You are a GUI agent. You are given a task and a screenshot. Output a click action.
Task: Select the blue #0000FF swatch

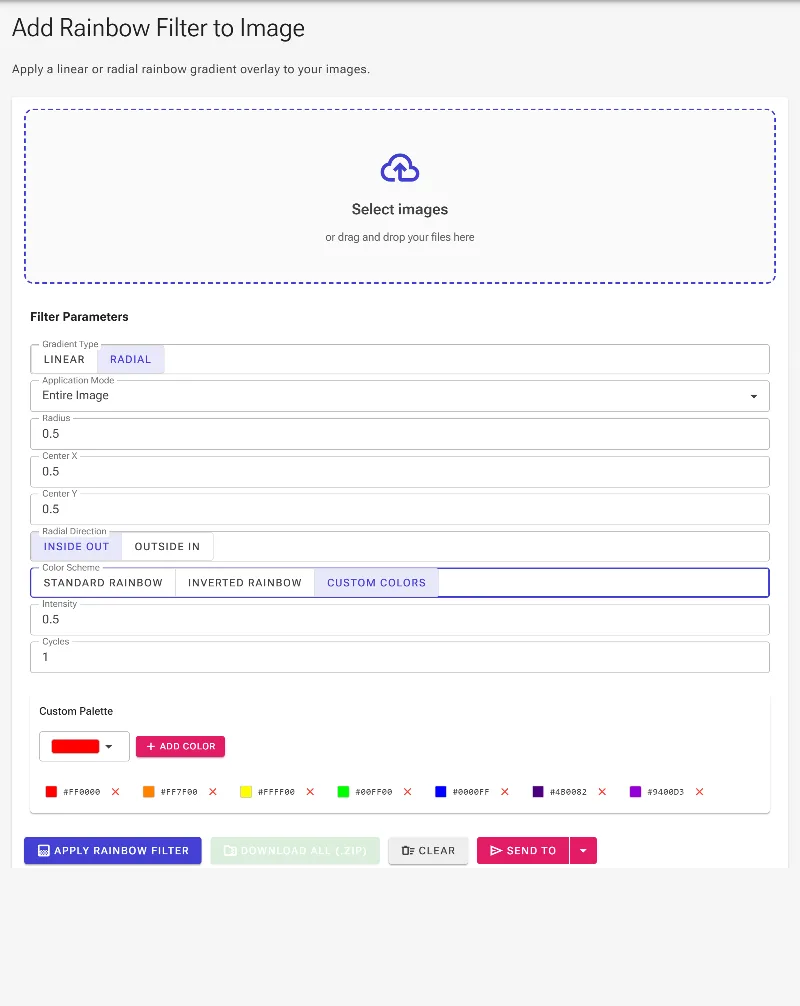[x=441, y=792]
